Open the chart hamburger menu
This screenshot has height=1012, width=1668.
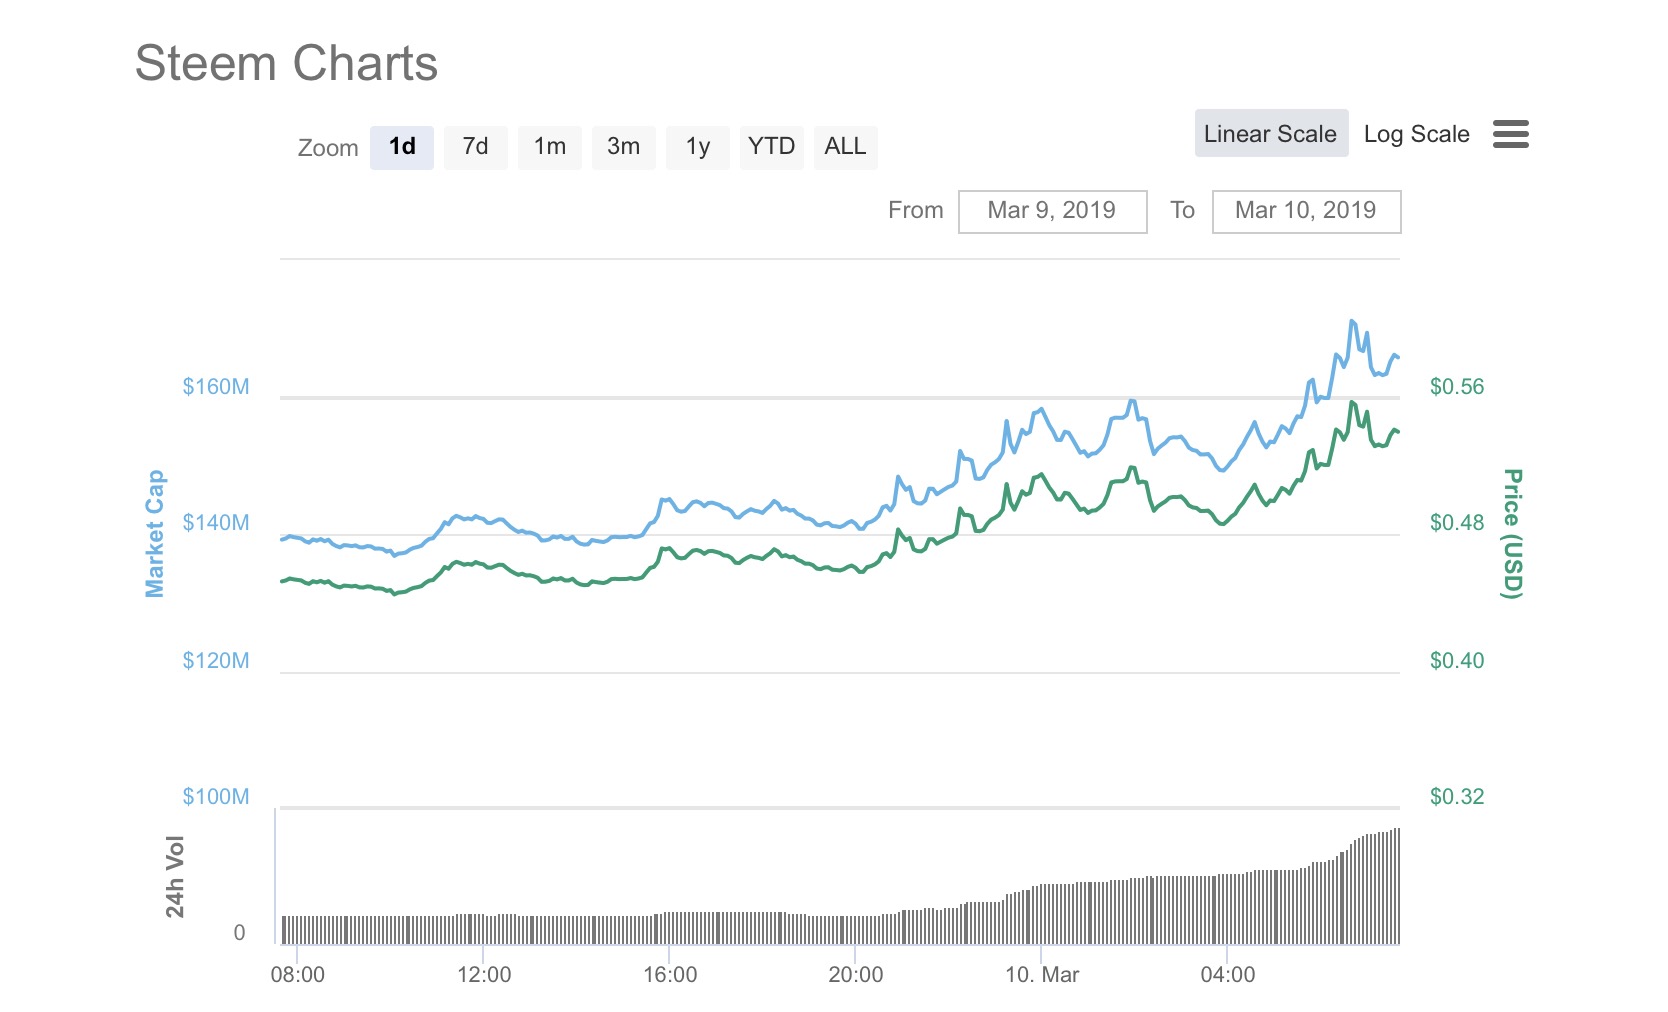click(x=1510, y=134)
